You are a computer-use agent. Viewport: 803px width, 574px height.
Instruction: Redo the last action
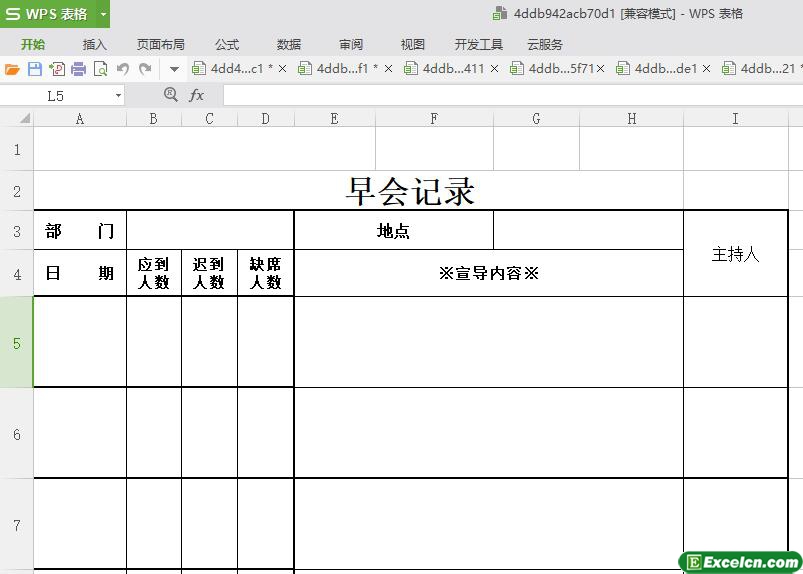[145, 69]
